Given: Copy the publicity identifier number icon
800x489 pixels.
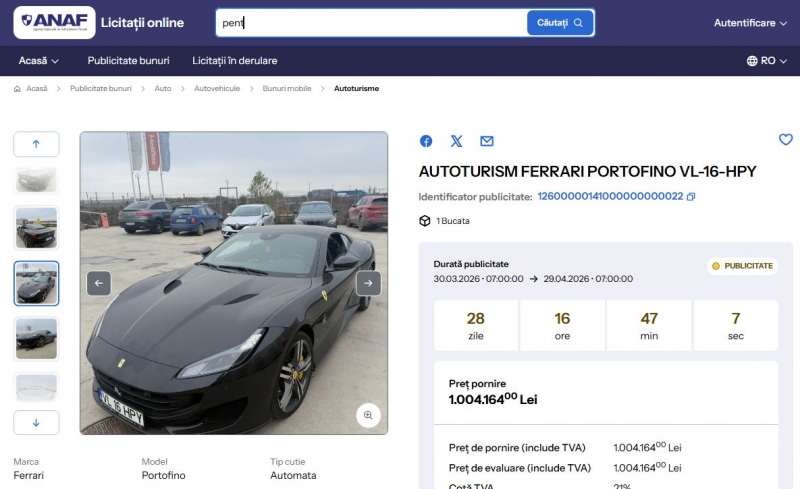Looking at the screenshot, I should click(691, 197).
